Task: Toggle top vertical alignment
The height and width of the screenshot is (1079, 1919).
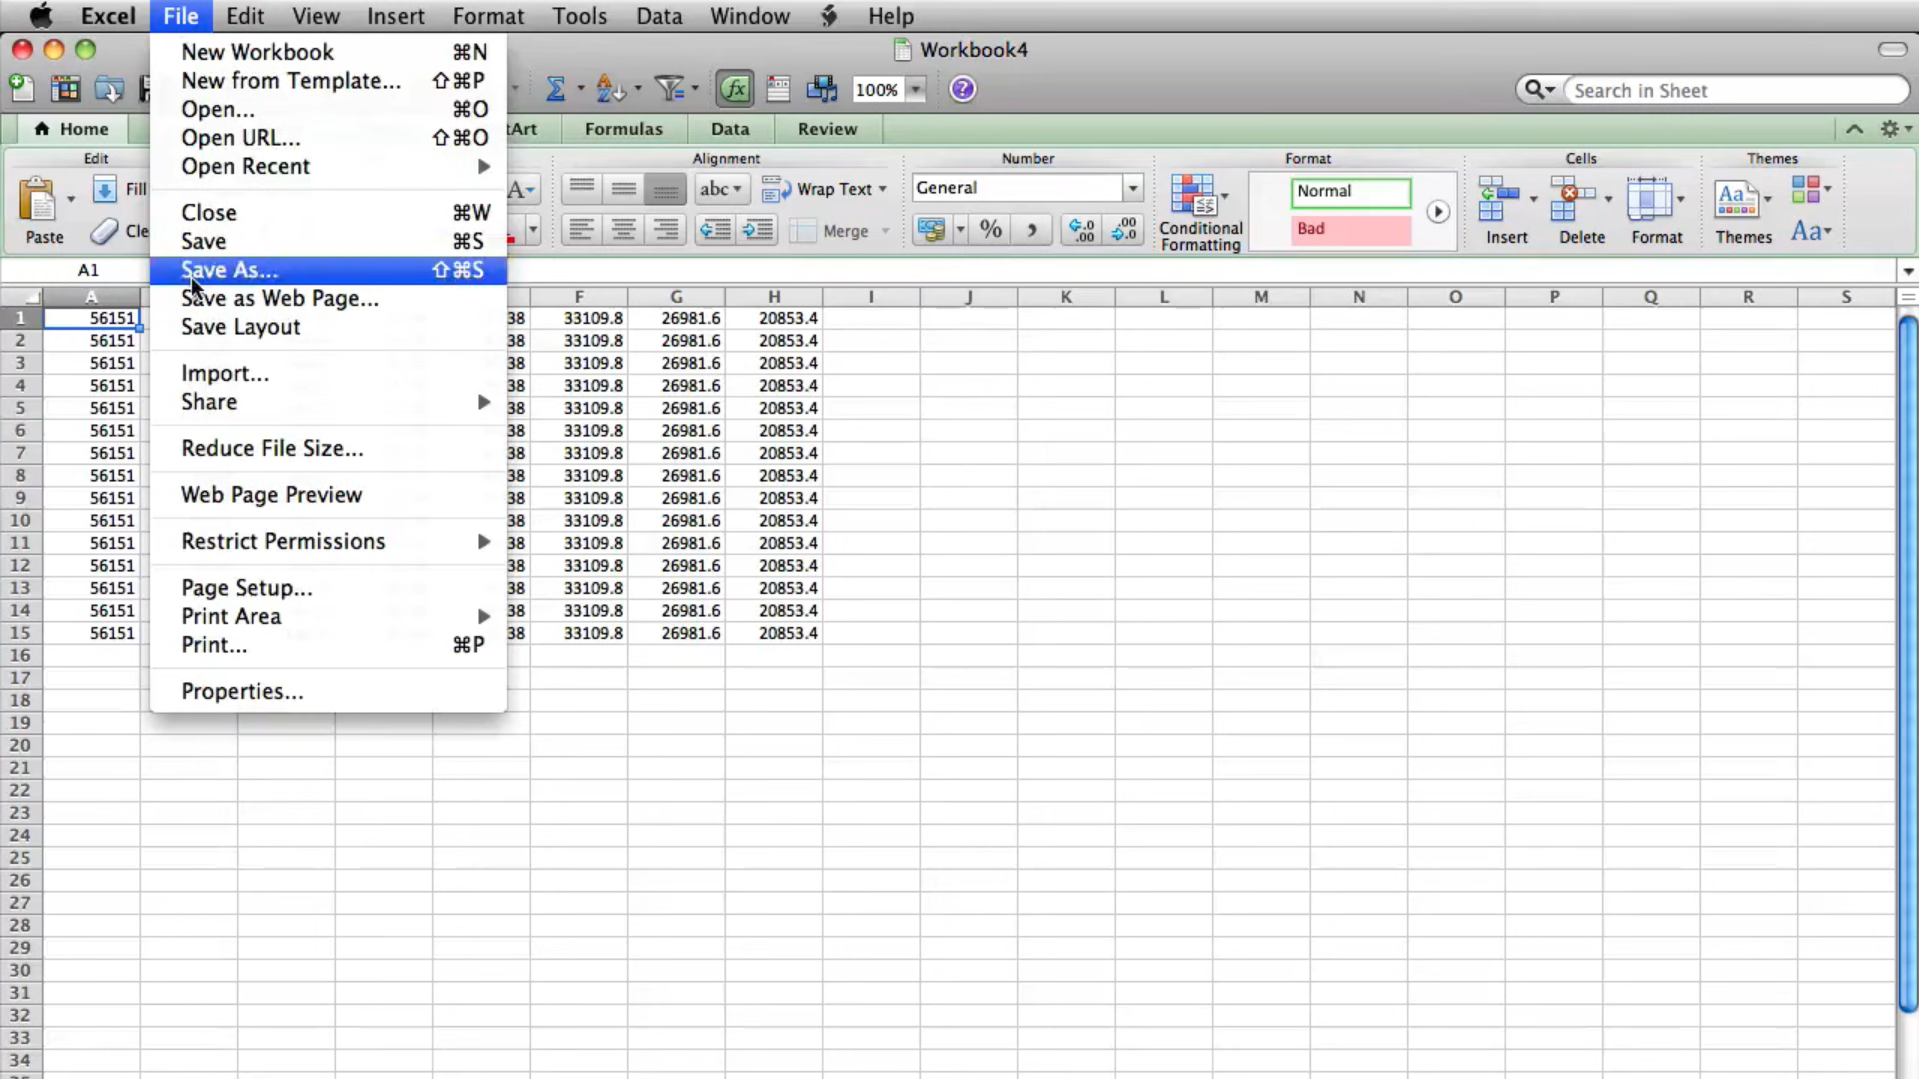Action: [x=581, y=188]
